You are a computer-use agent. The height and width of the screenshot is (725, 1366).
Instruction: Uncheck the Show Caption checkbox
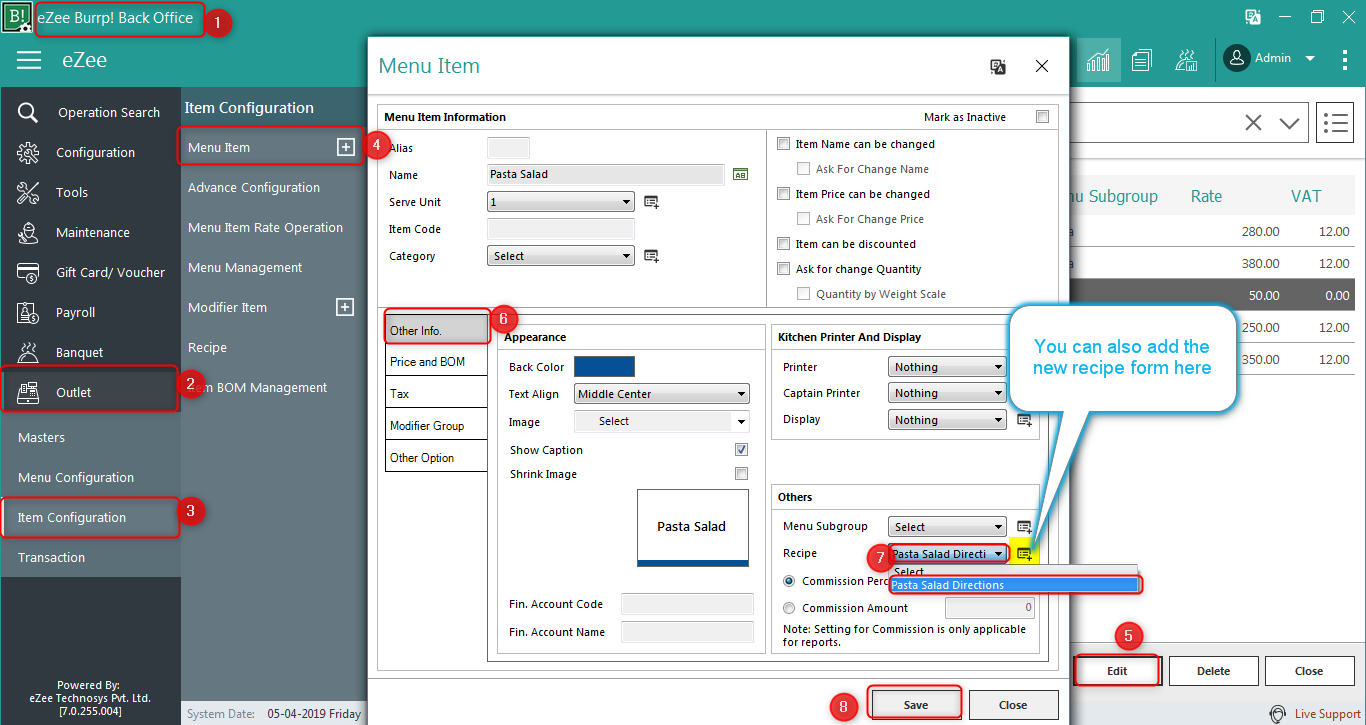(x=741, y=450)
